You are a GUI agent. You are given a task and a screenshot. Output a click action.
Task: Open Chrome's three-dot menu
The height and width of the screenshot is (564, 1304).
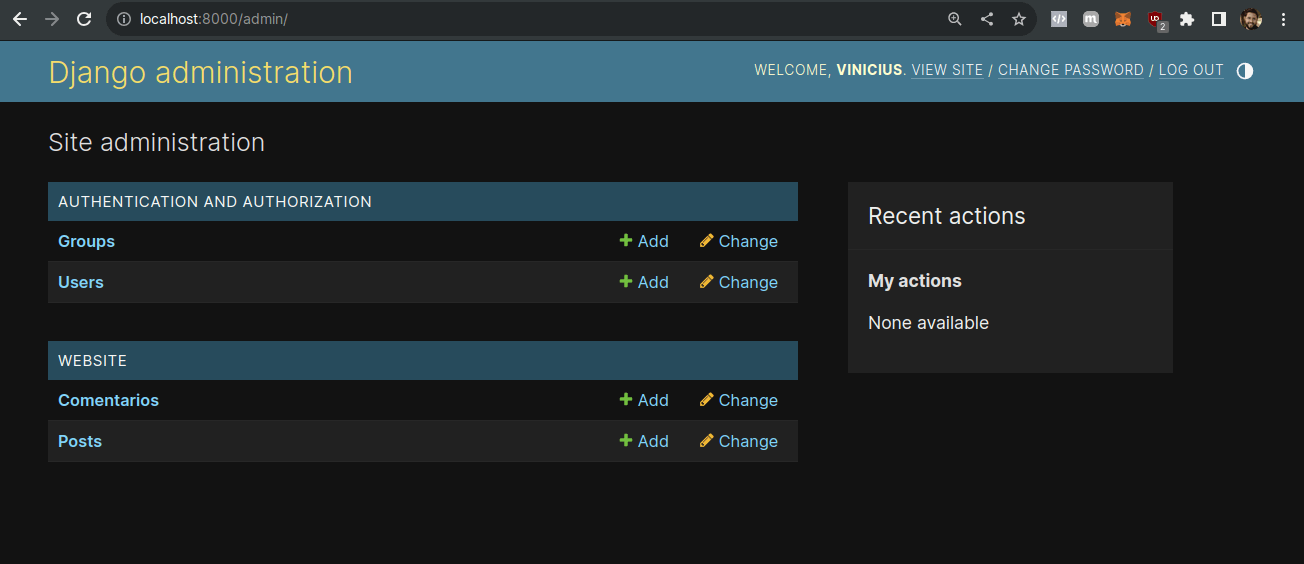(1283, 19)
